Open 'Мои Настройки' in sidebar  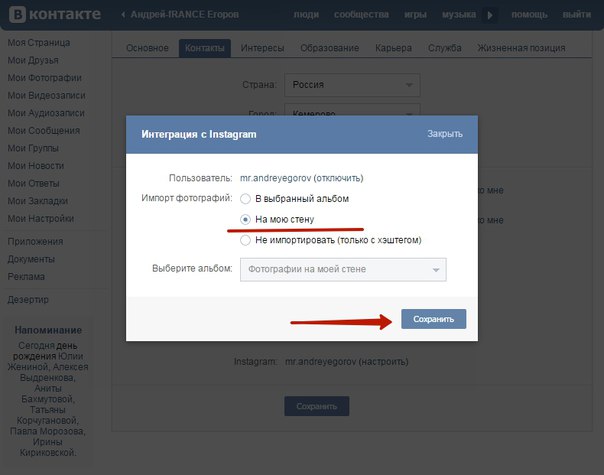pos(41,218)
